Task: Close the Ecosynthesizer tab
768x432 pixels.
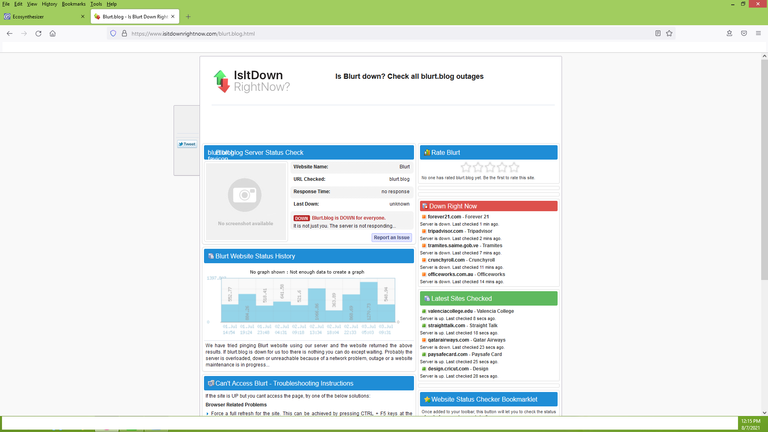Action: click(82, 17)
